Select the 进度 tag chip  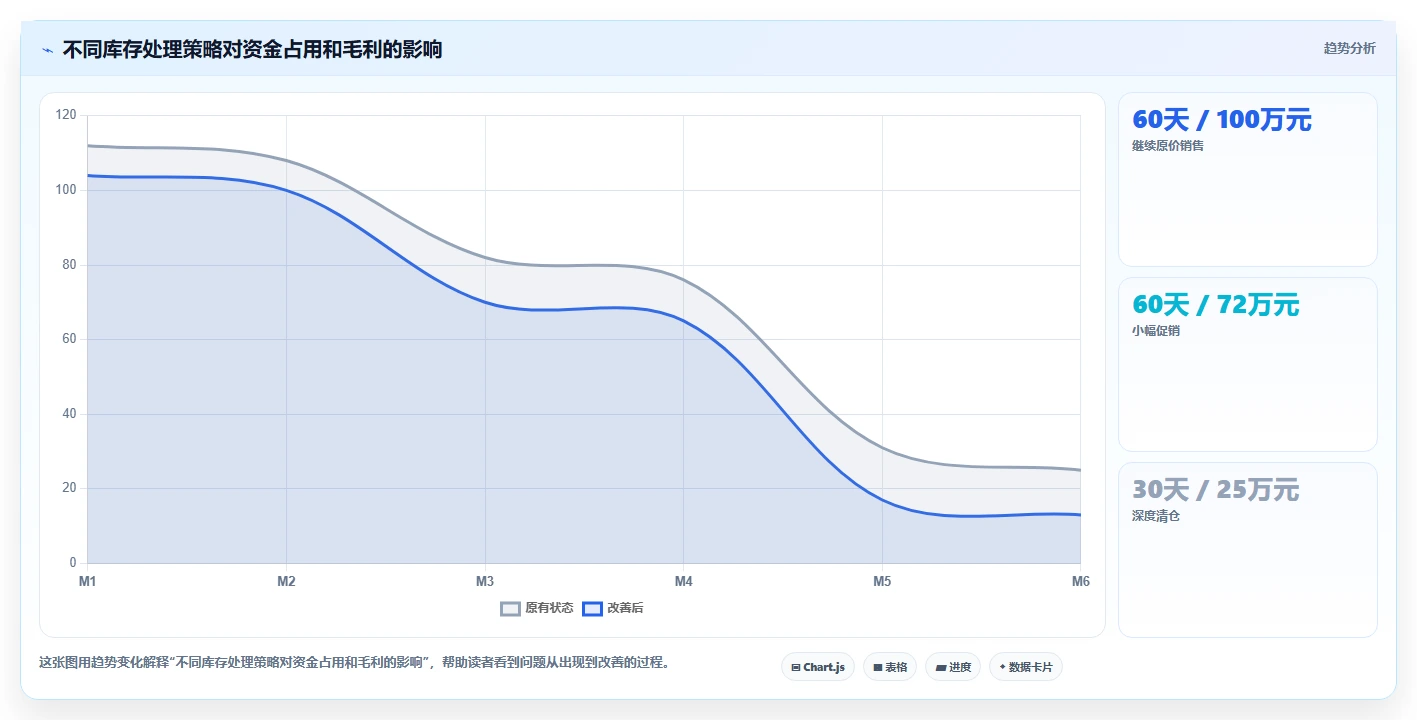click(952, 667)
